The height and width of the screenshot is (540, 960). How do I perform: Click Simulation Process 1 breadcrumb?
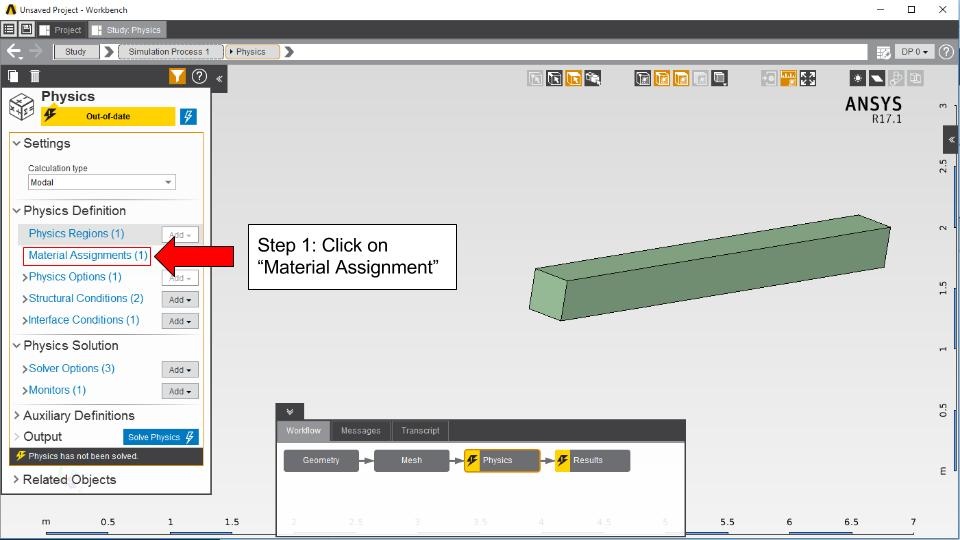[169, 52]
